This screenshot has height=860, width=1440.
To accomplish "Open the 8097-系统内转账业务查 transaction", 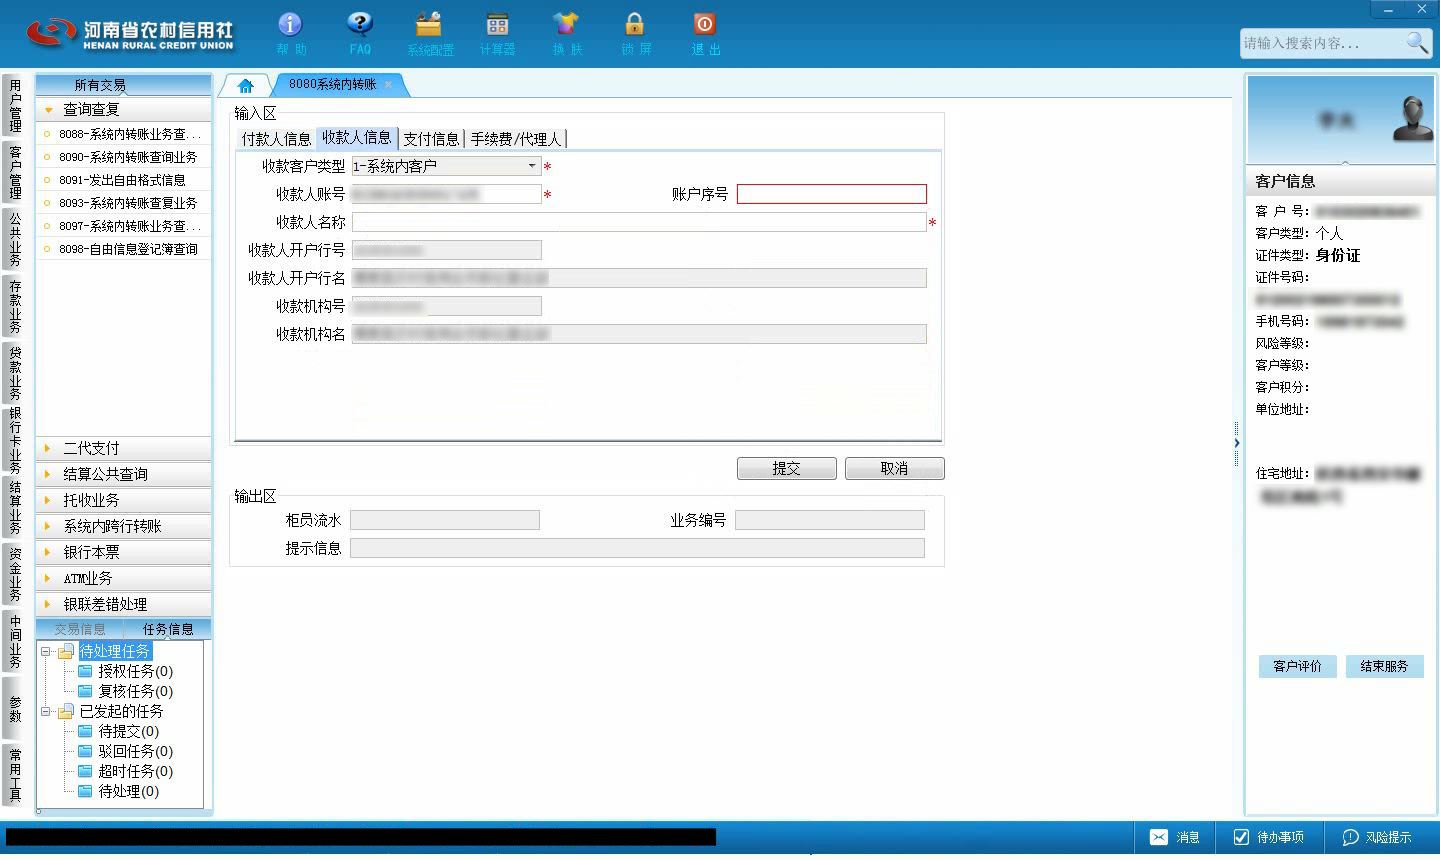I will [x=124, y=225].
